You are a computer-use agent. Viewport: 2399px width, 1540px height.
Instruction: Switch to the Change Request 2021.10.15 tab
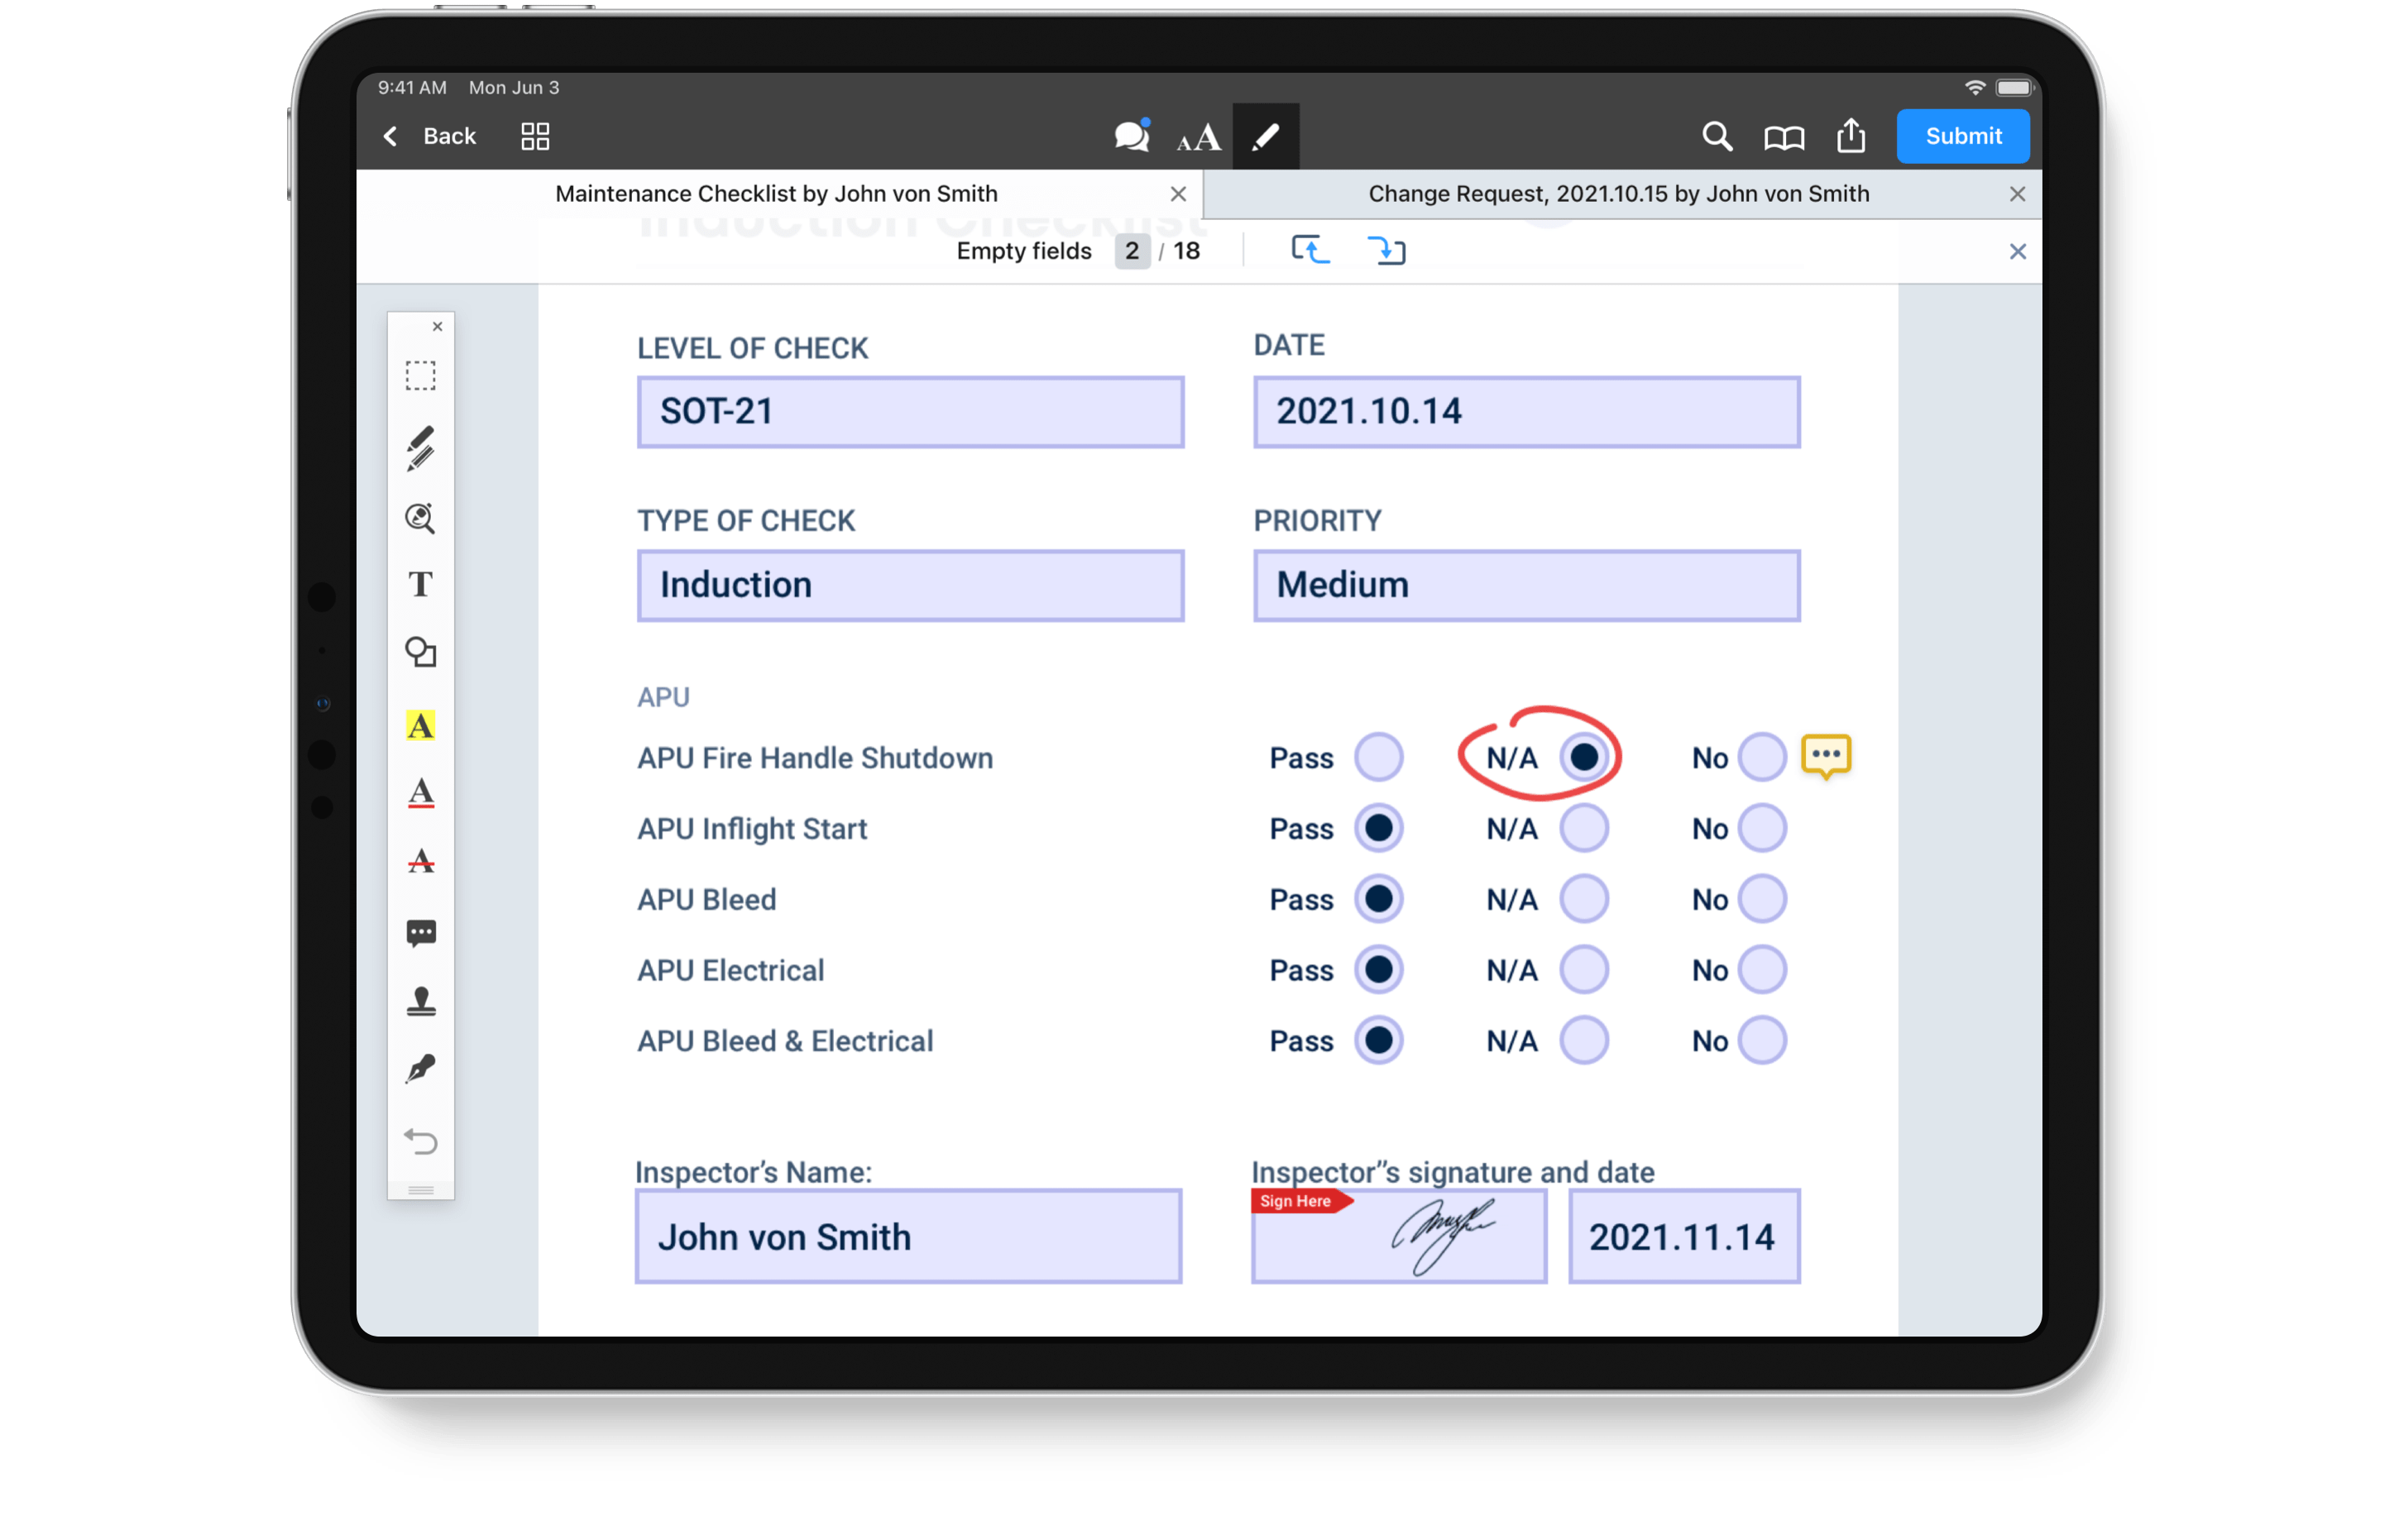(1617, 194)
